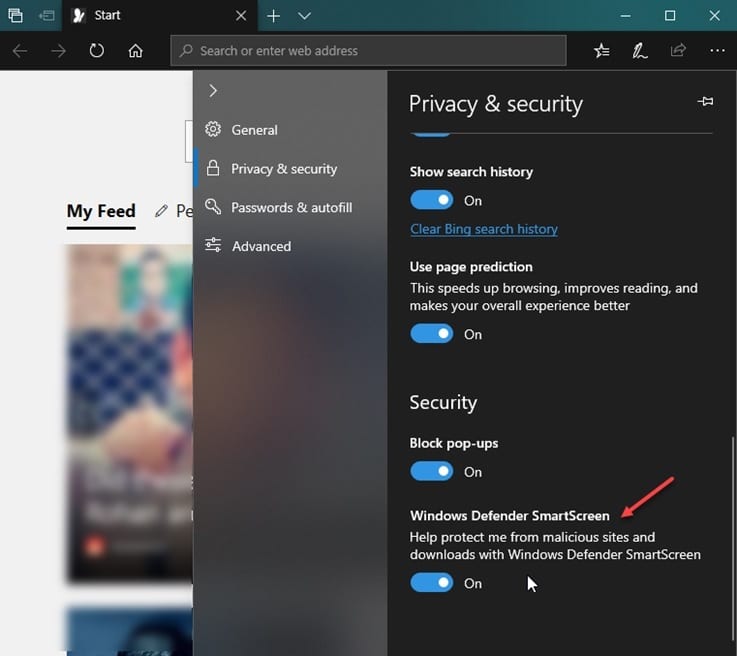Click the Share this page icon
Viewport: 737px width, 656px height.
pos(678,49)
